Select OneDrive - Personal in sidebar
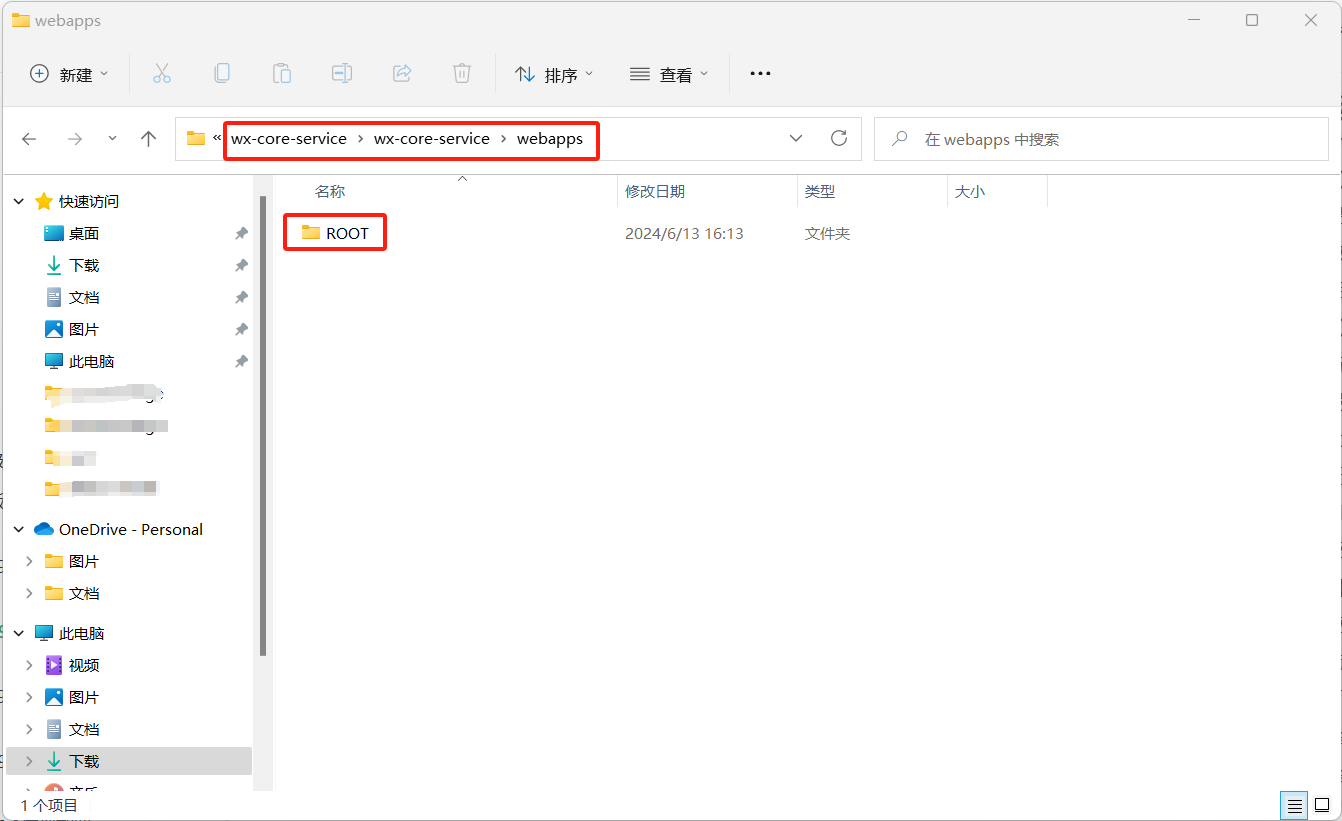The width and height of the screenshot is (1342, 821). coord(129,529)
